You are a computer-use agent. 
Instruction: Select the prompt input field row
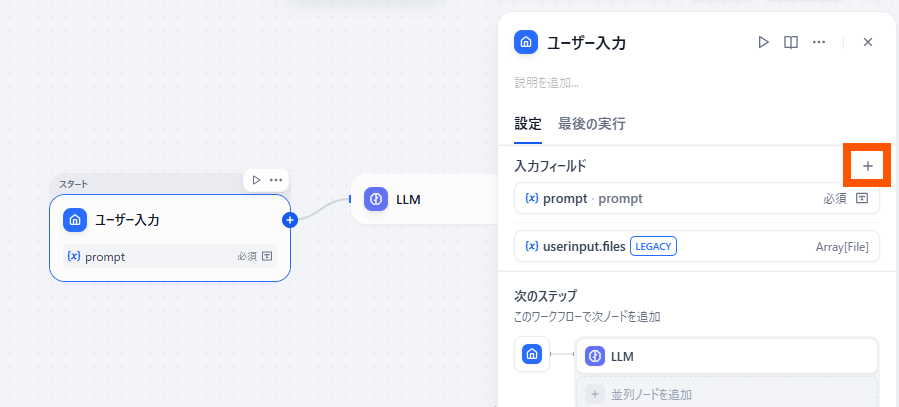(680, 198)
